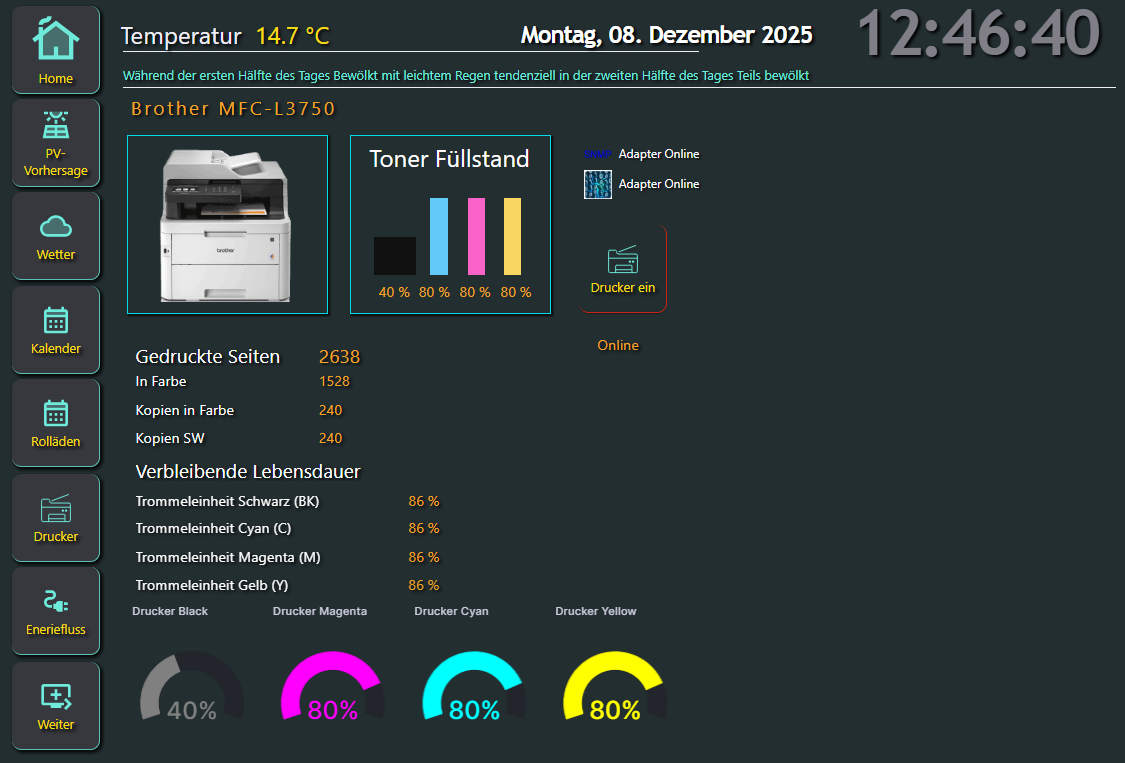
Task: Click the Drucker Yellow 80% gauge
Action: 615,685
